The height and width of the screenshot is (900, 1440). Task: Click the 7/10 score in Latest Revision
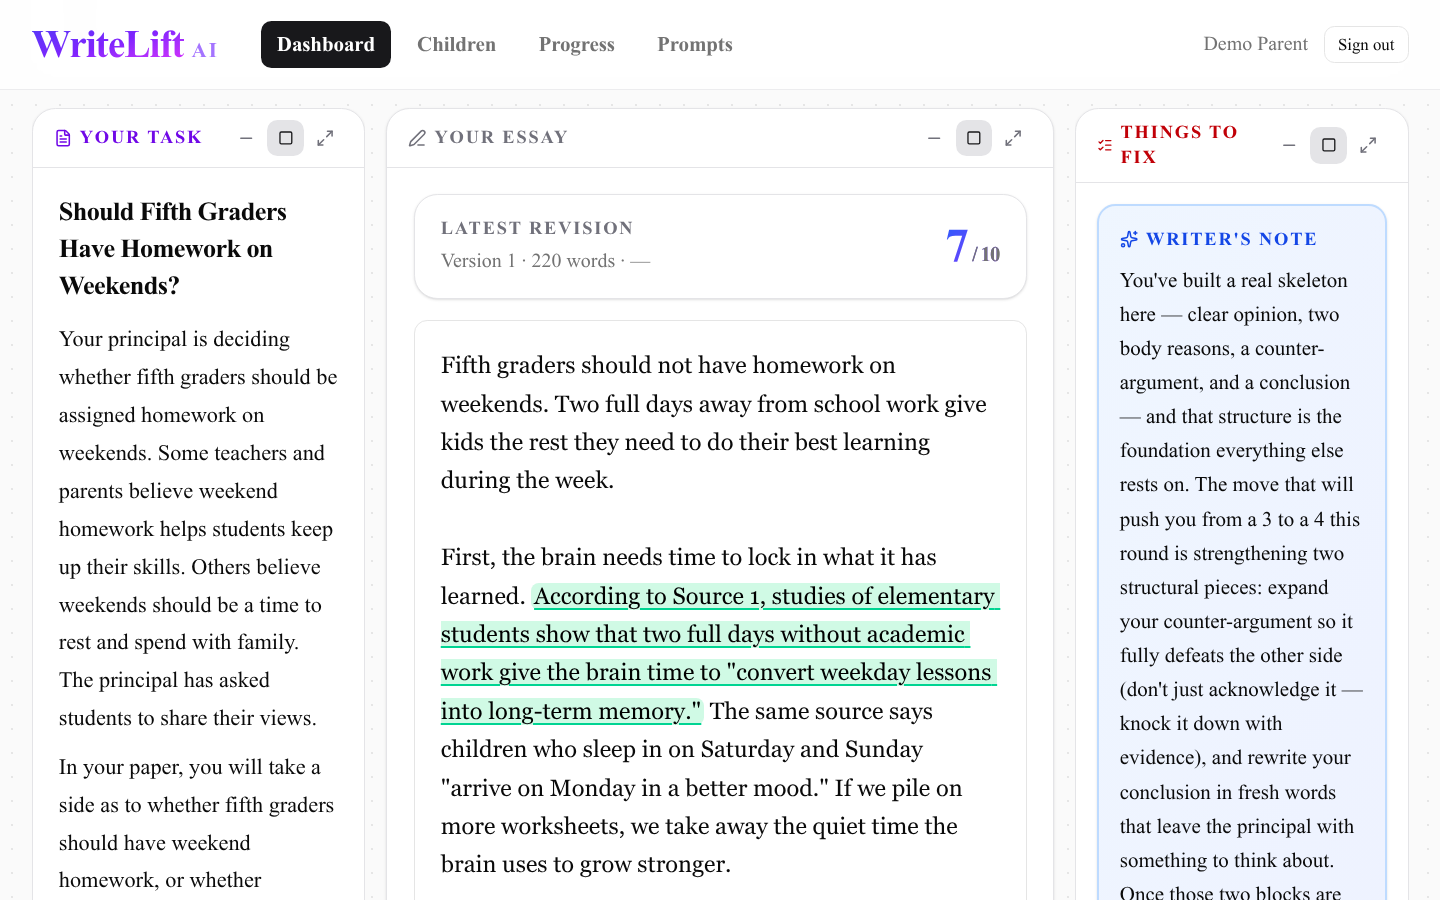pyautogui.click(x=973, y=246)
